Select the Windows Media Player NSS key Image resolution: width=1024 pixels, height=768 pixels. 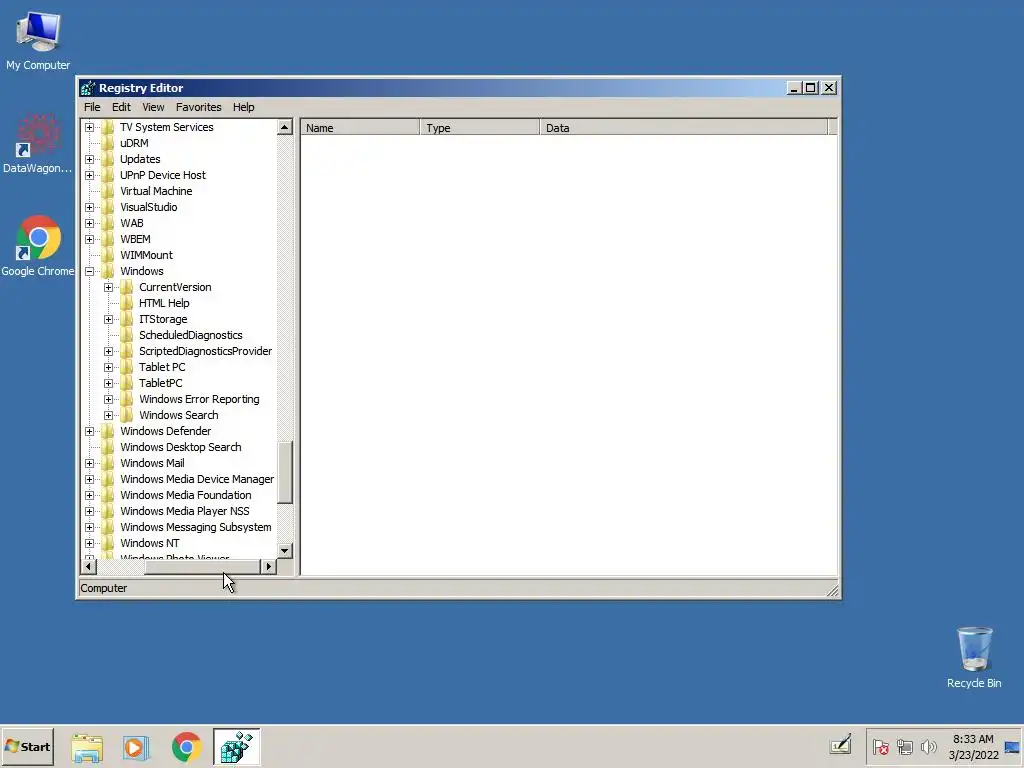[184, 511]
